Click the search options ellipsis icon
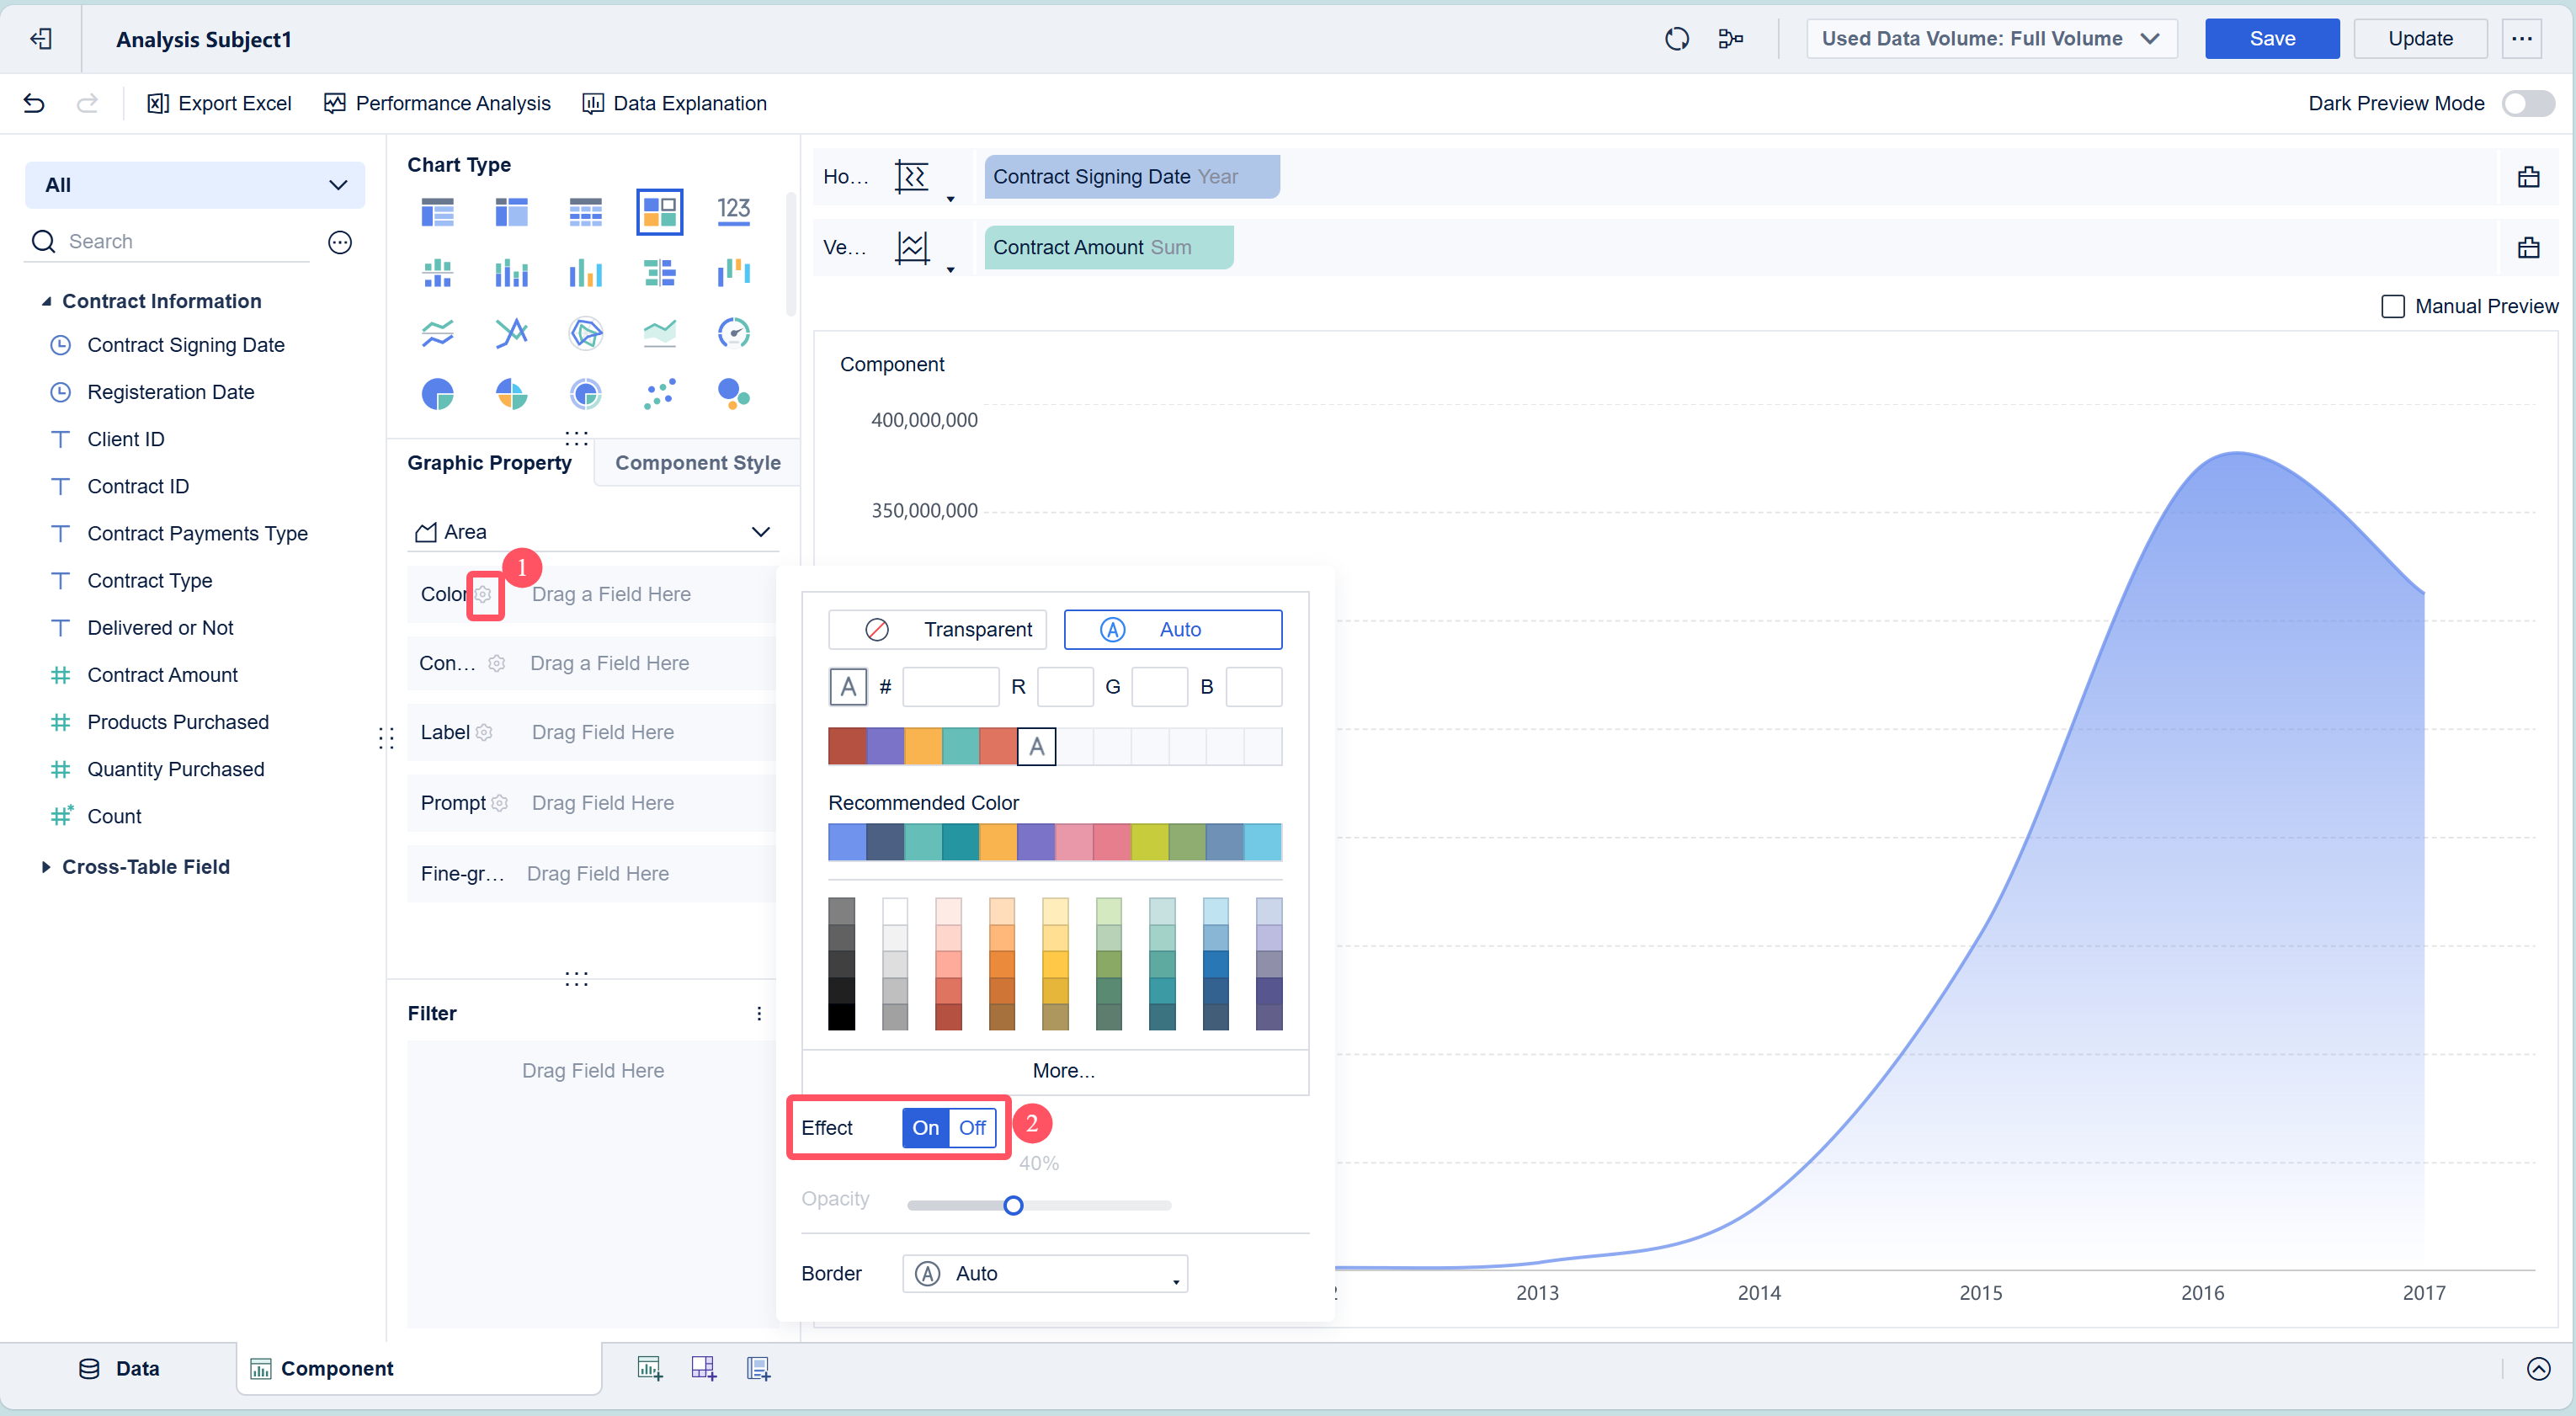This screenshot has height=1416, width=2576. tap(340, 242)
